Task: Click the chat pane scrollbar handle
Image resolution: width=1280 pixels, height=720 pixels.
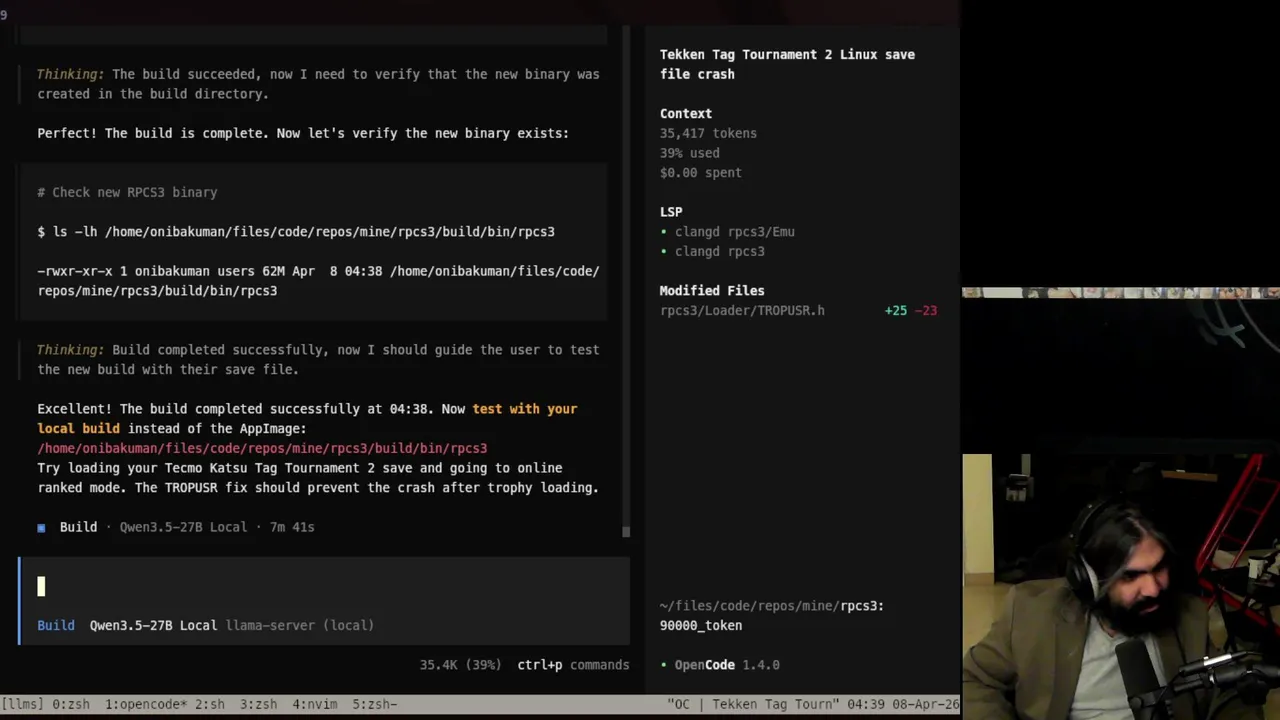Action: tap(626, 531)
